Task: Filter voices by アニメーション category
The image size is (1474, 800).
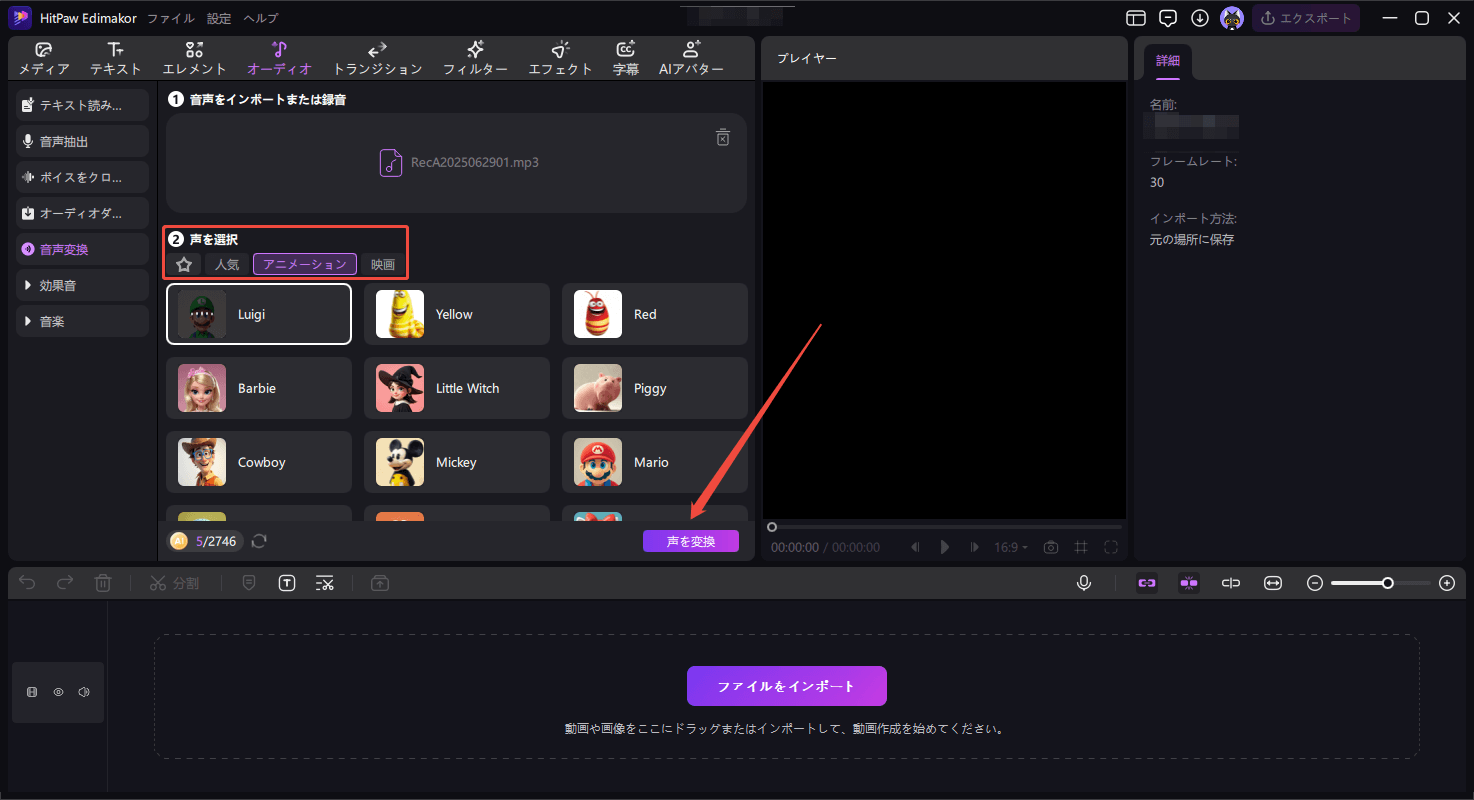Action: click(305, 265)
